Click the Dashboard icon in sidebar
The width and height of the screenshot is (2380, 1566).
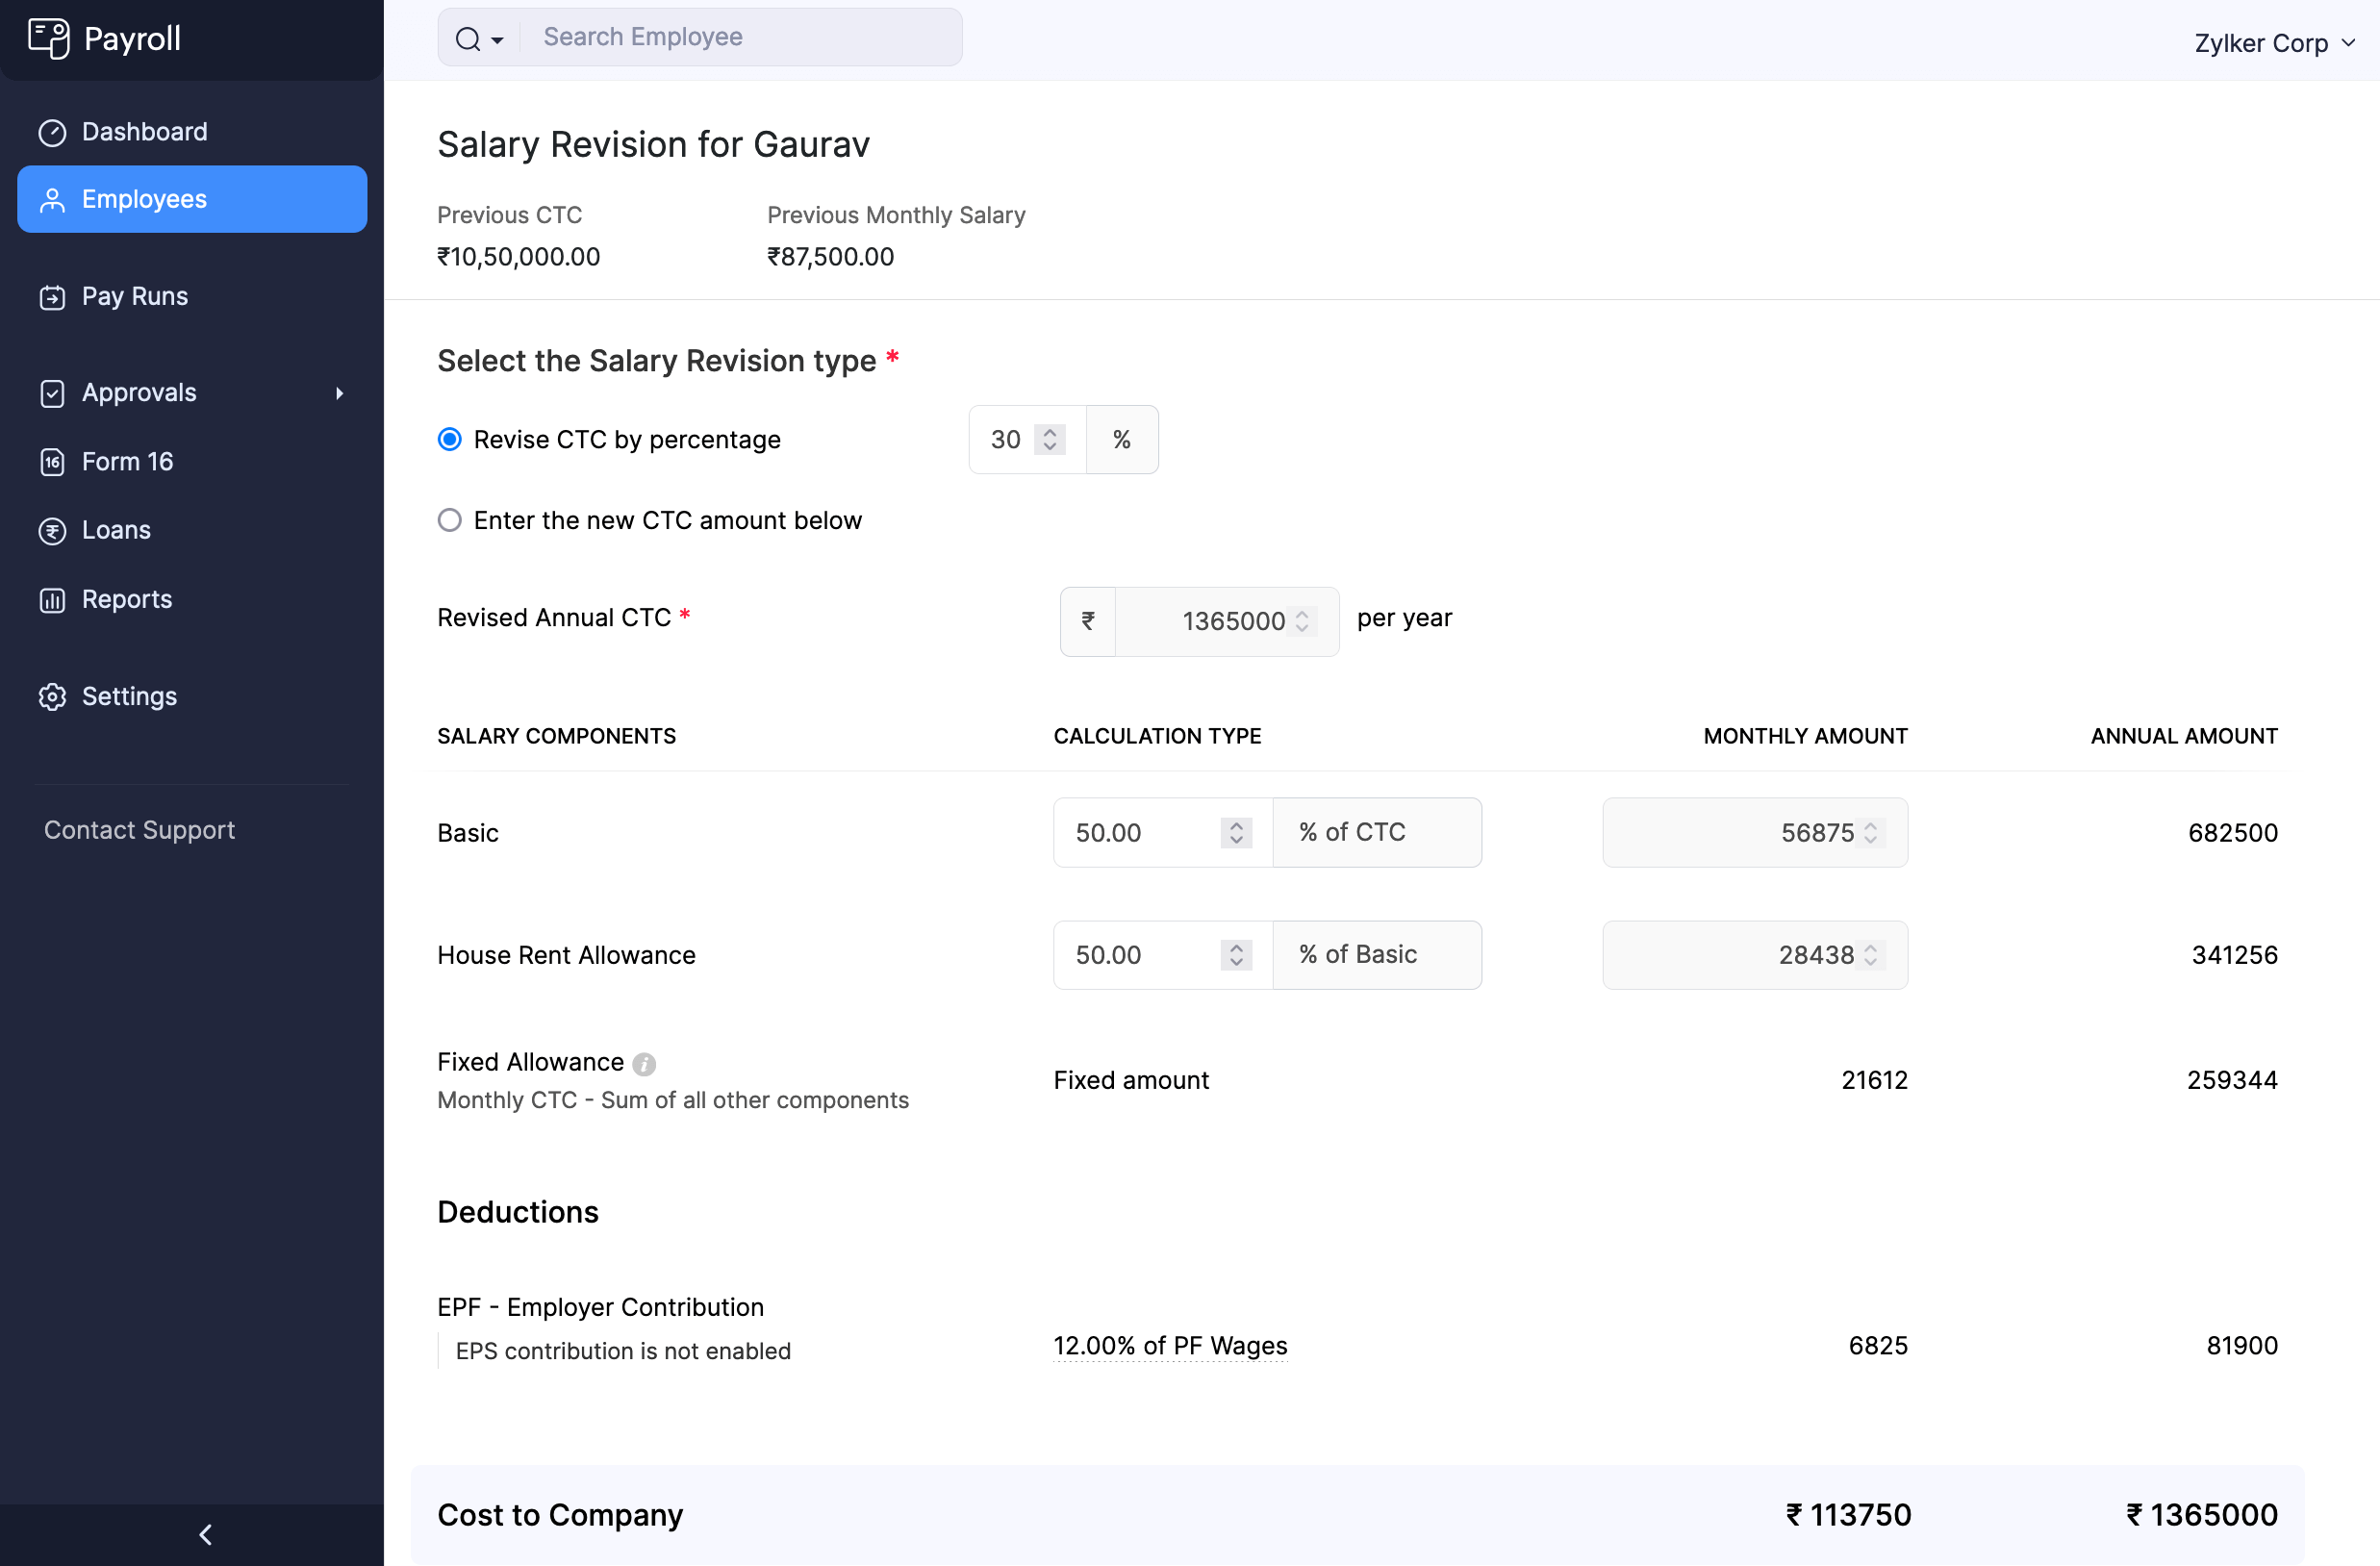pos(52,131)
